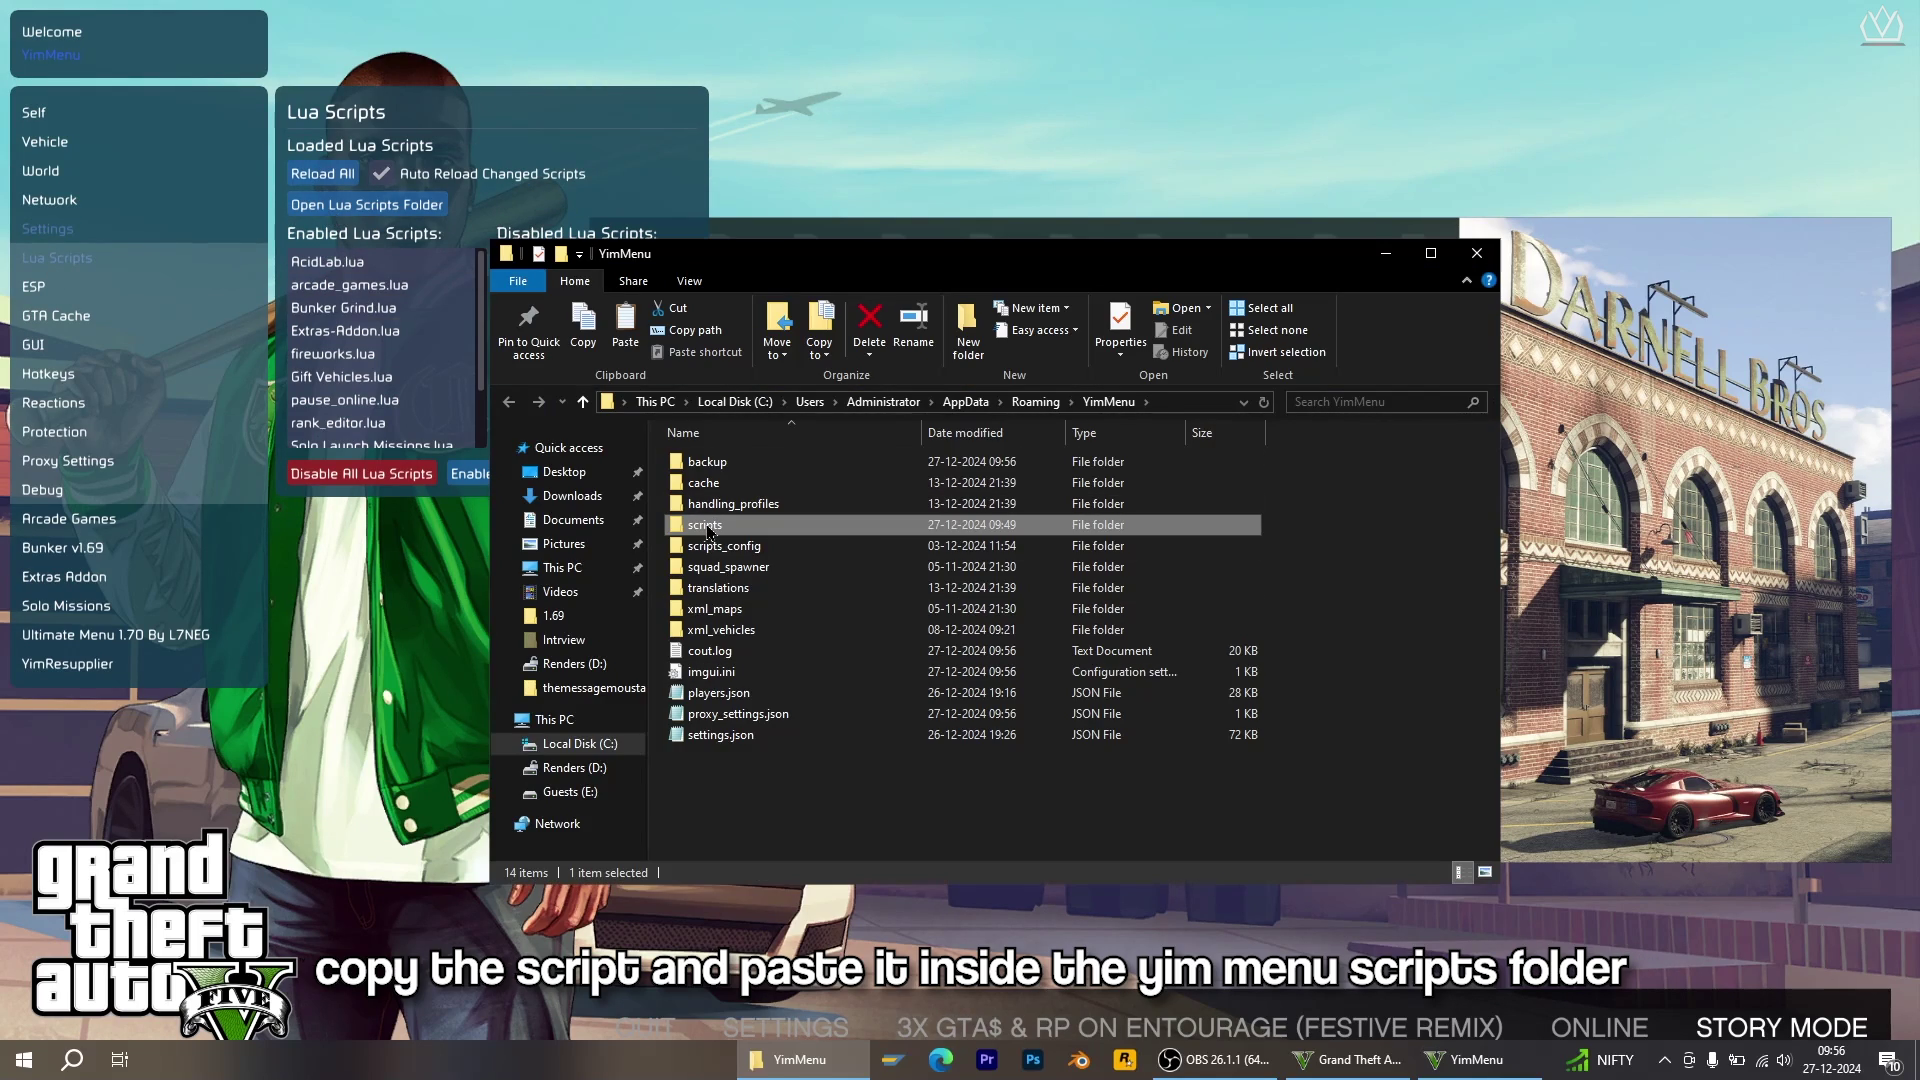The image size is (1920, 1080).
Task: Open address bar history dropdown
Action: (1243, 402)
